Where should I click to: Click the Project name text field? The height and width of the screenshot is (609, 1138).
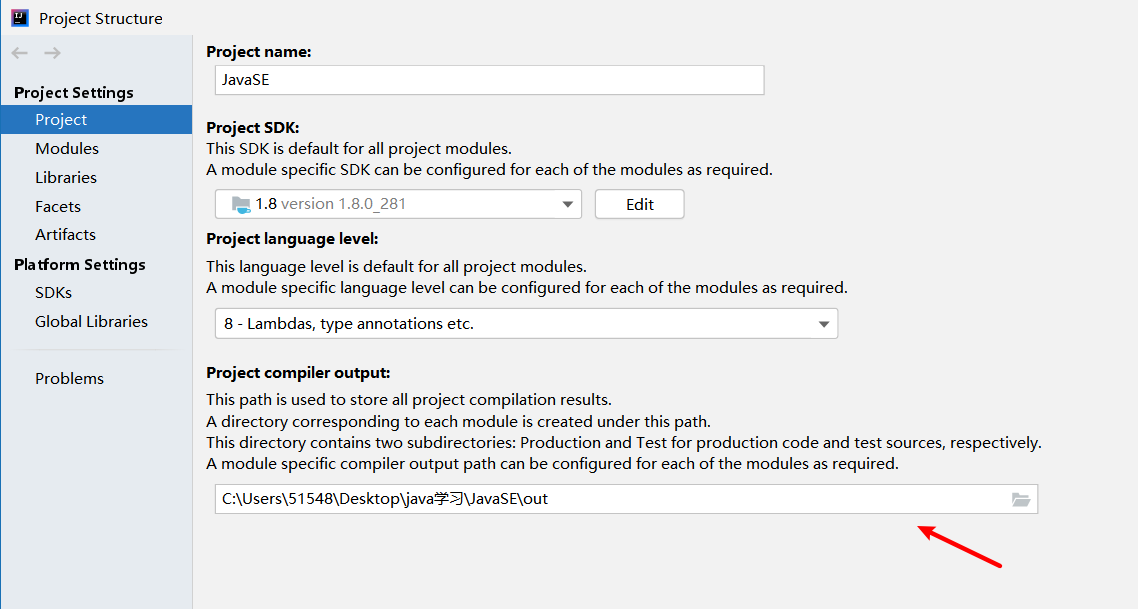pyautogui.click(x=489, y=80)
